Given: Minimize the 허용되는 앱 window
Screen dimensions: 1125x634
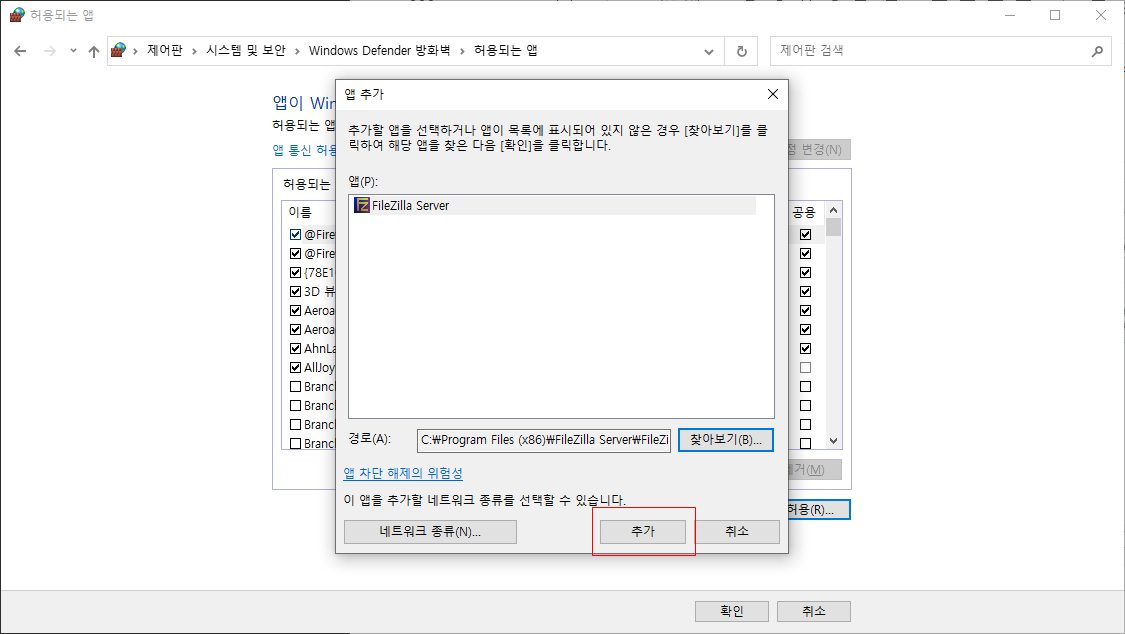Looking at the screenshot, I should pyautogui.click(x=1010, y=15).
